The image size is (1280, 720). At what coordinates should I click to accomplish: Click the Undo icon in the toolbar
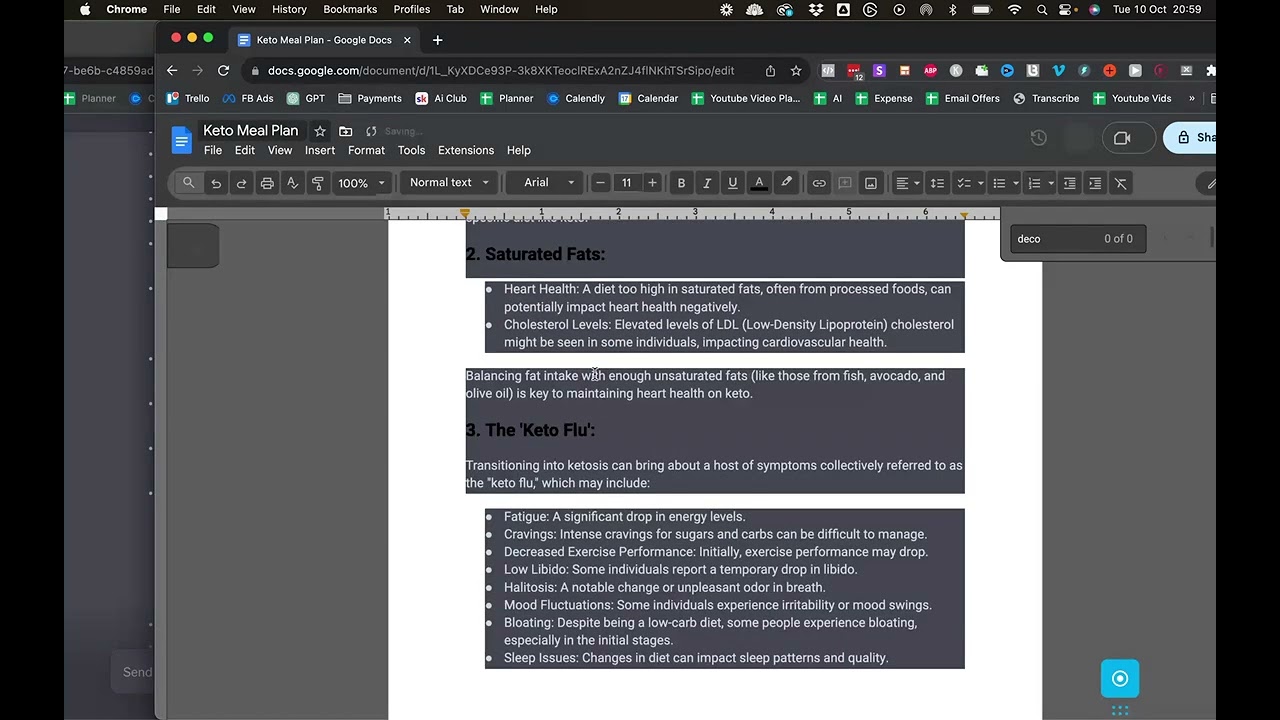tap(216, 183)
